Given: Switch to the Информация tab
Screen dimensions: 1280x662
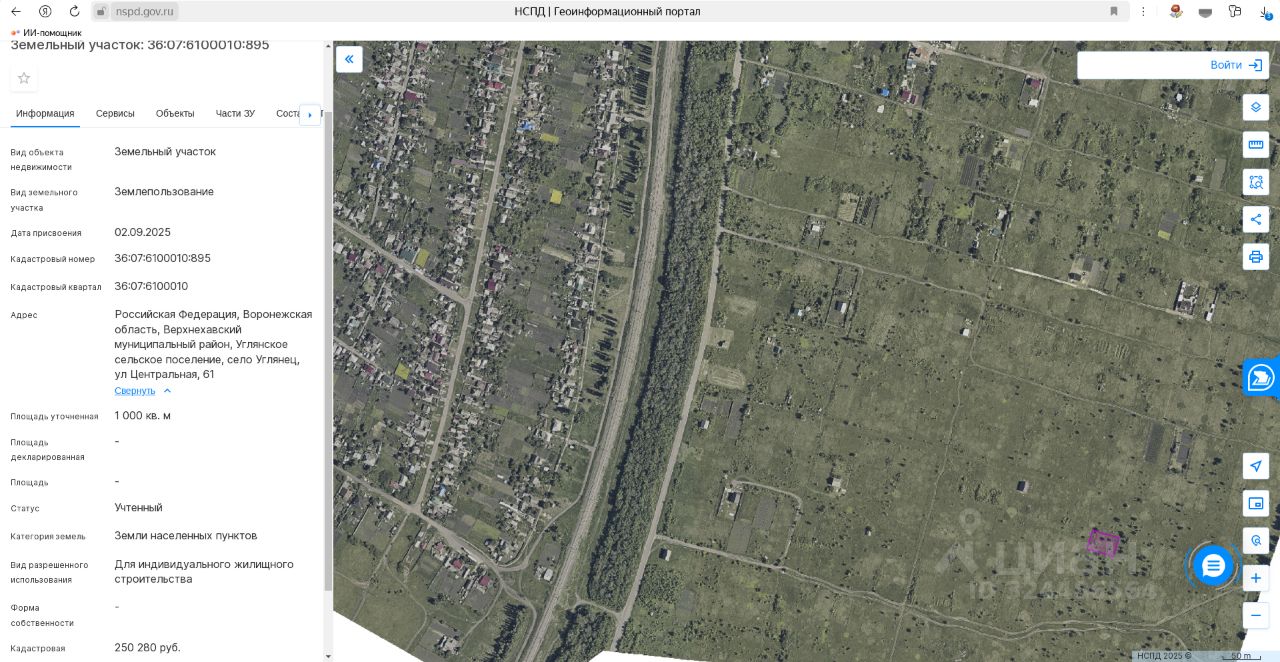Looking at the screenshot, I should point(45,113).
